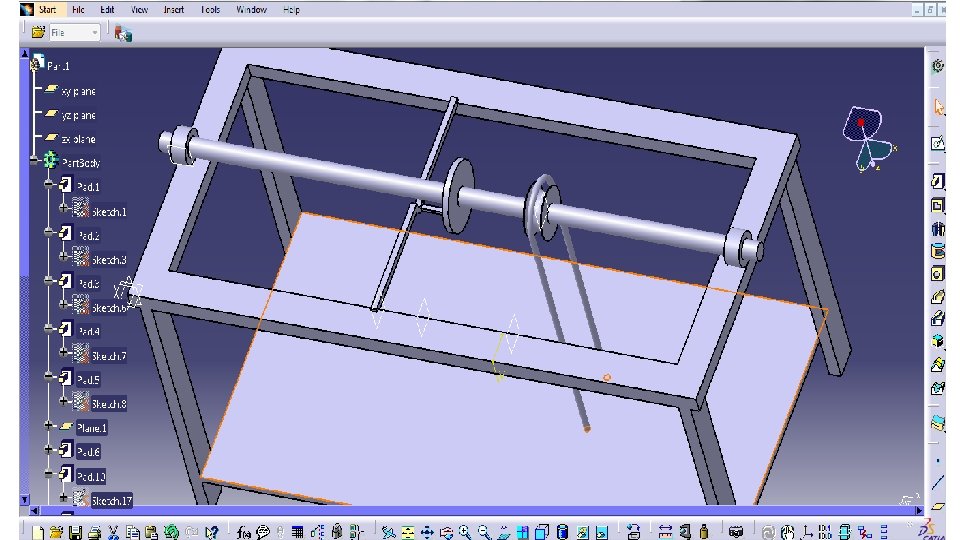Image resolution: width=960 pixels, height=540 pixels.
Task: Activate the Pan view tool
Action: [427, 533]
